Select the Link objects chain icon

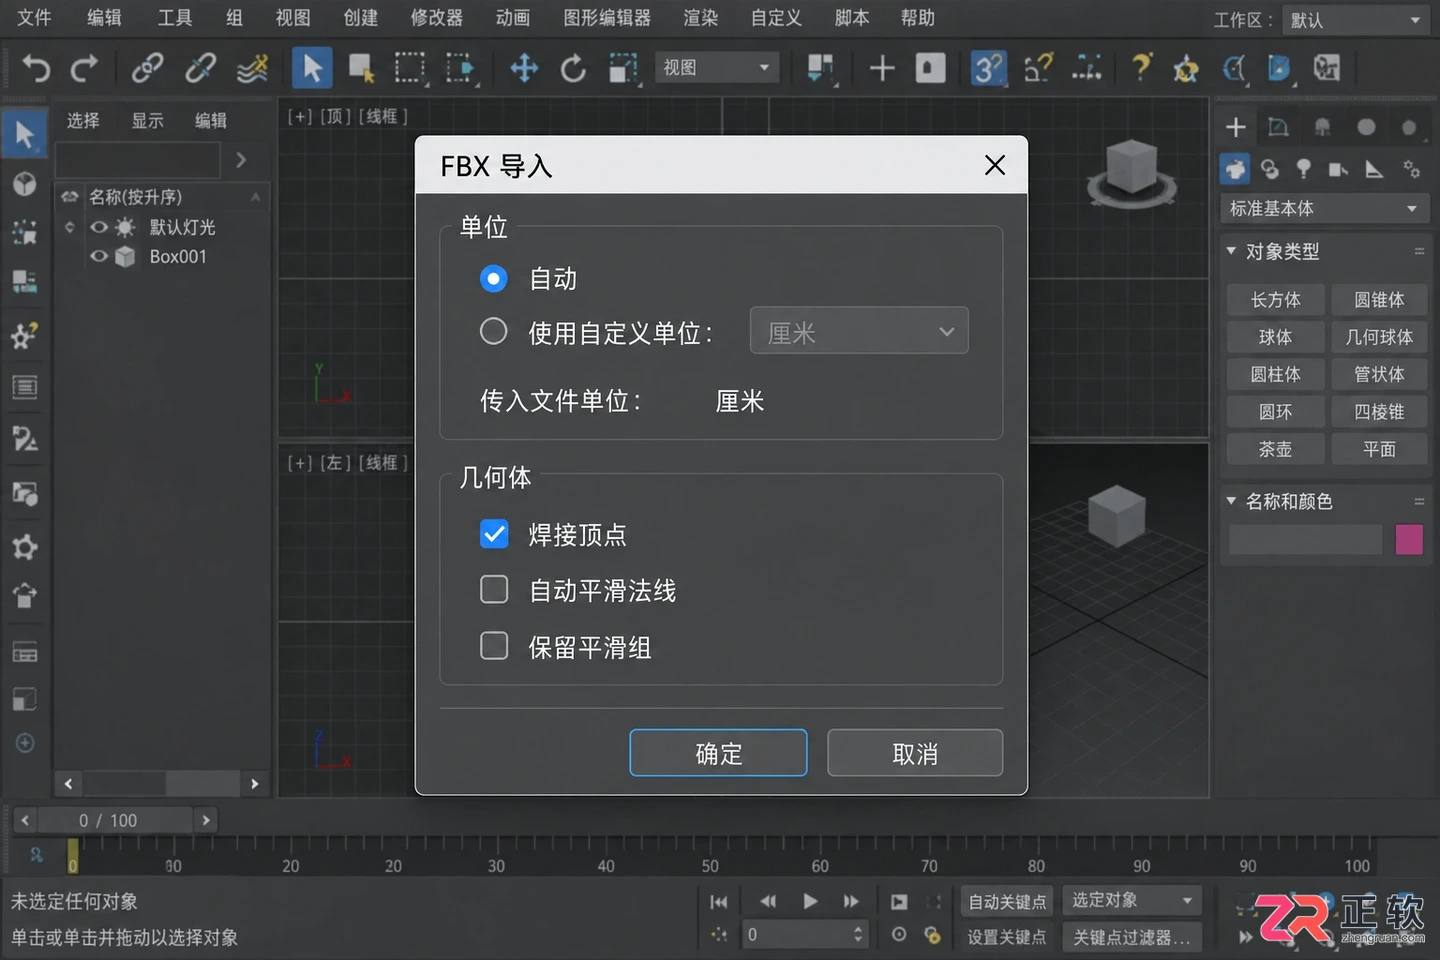148,68
